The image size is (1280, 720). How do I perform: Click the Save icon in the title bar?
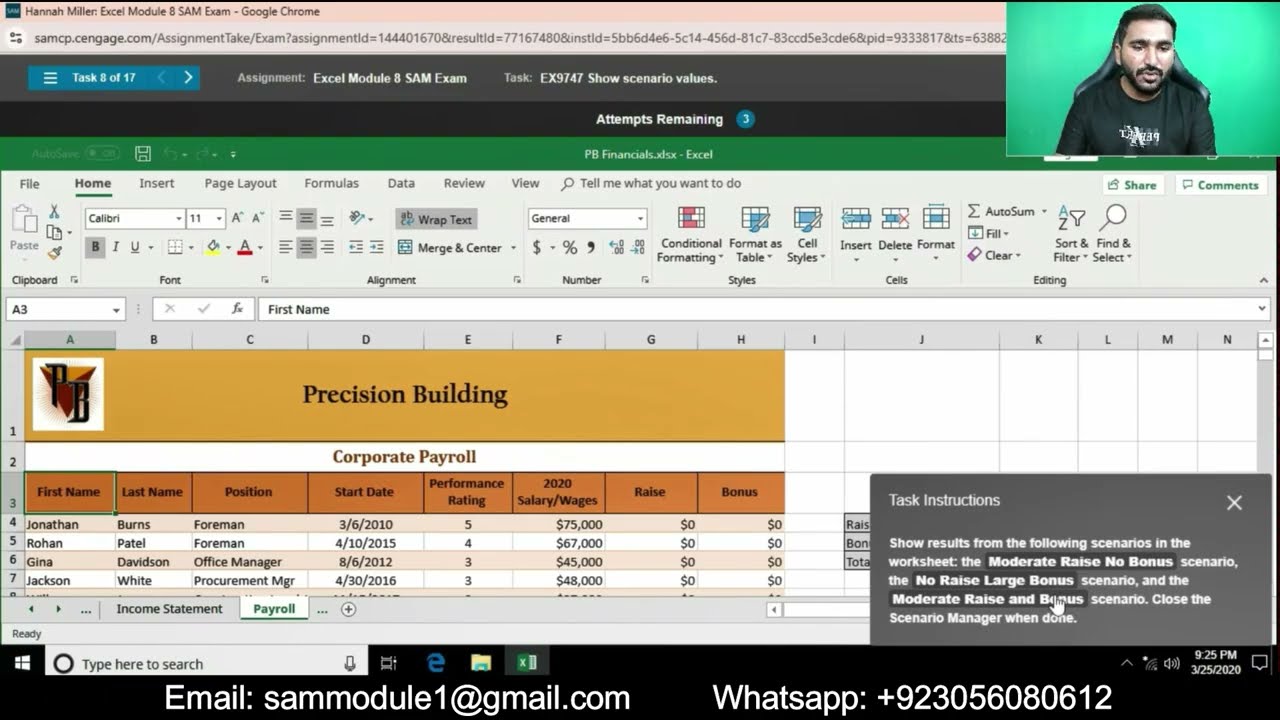pyautogui.click(x=143, y=154)
